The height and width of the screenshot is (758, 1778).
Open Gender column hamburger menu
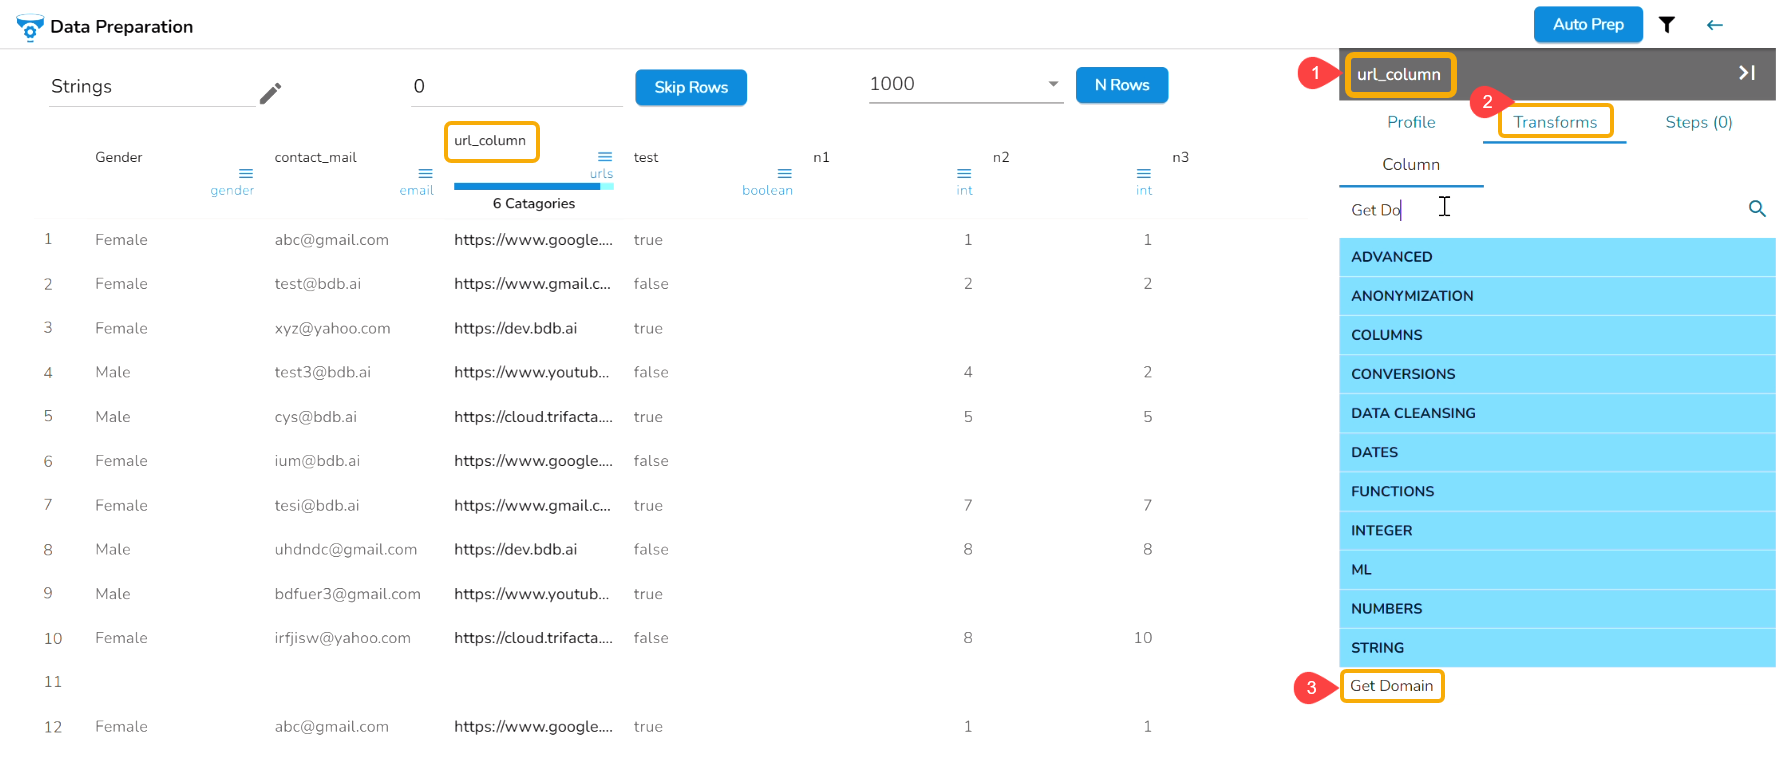[245, 173]
